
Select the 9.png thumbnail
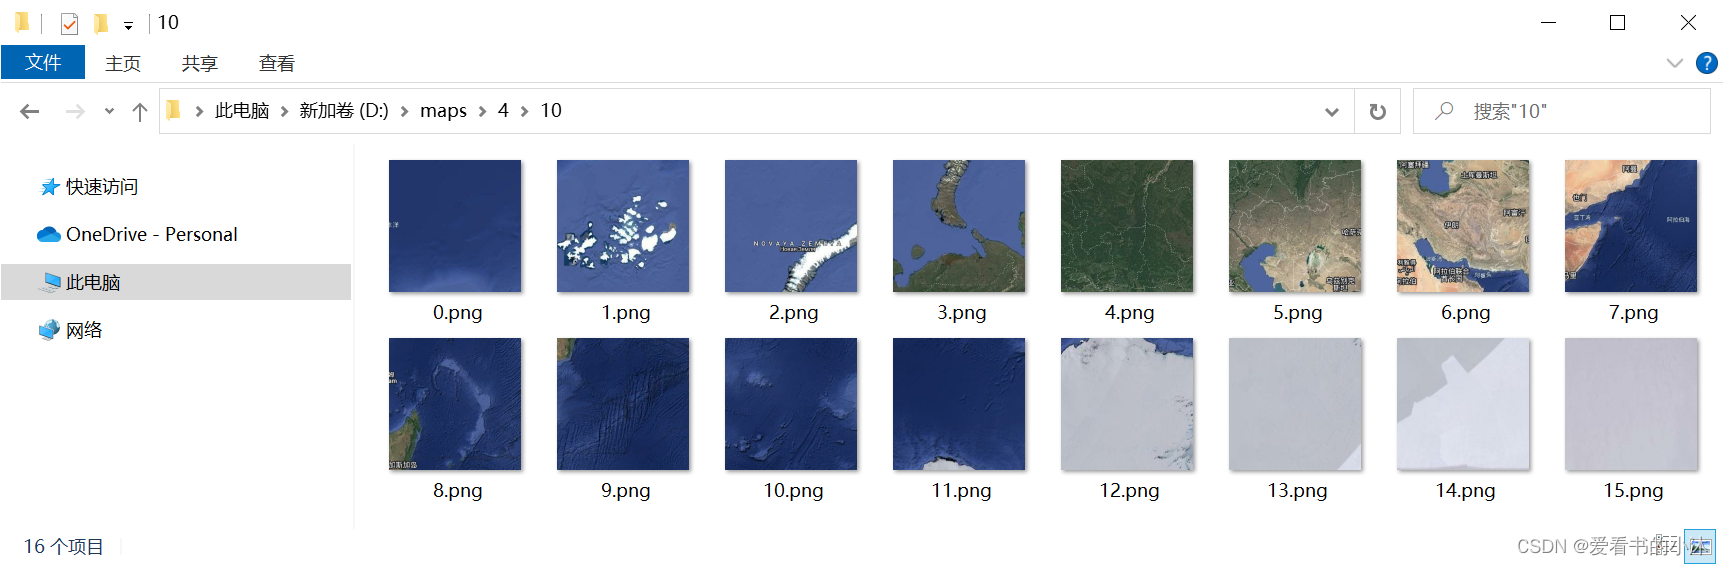pos(623,404)
